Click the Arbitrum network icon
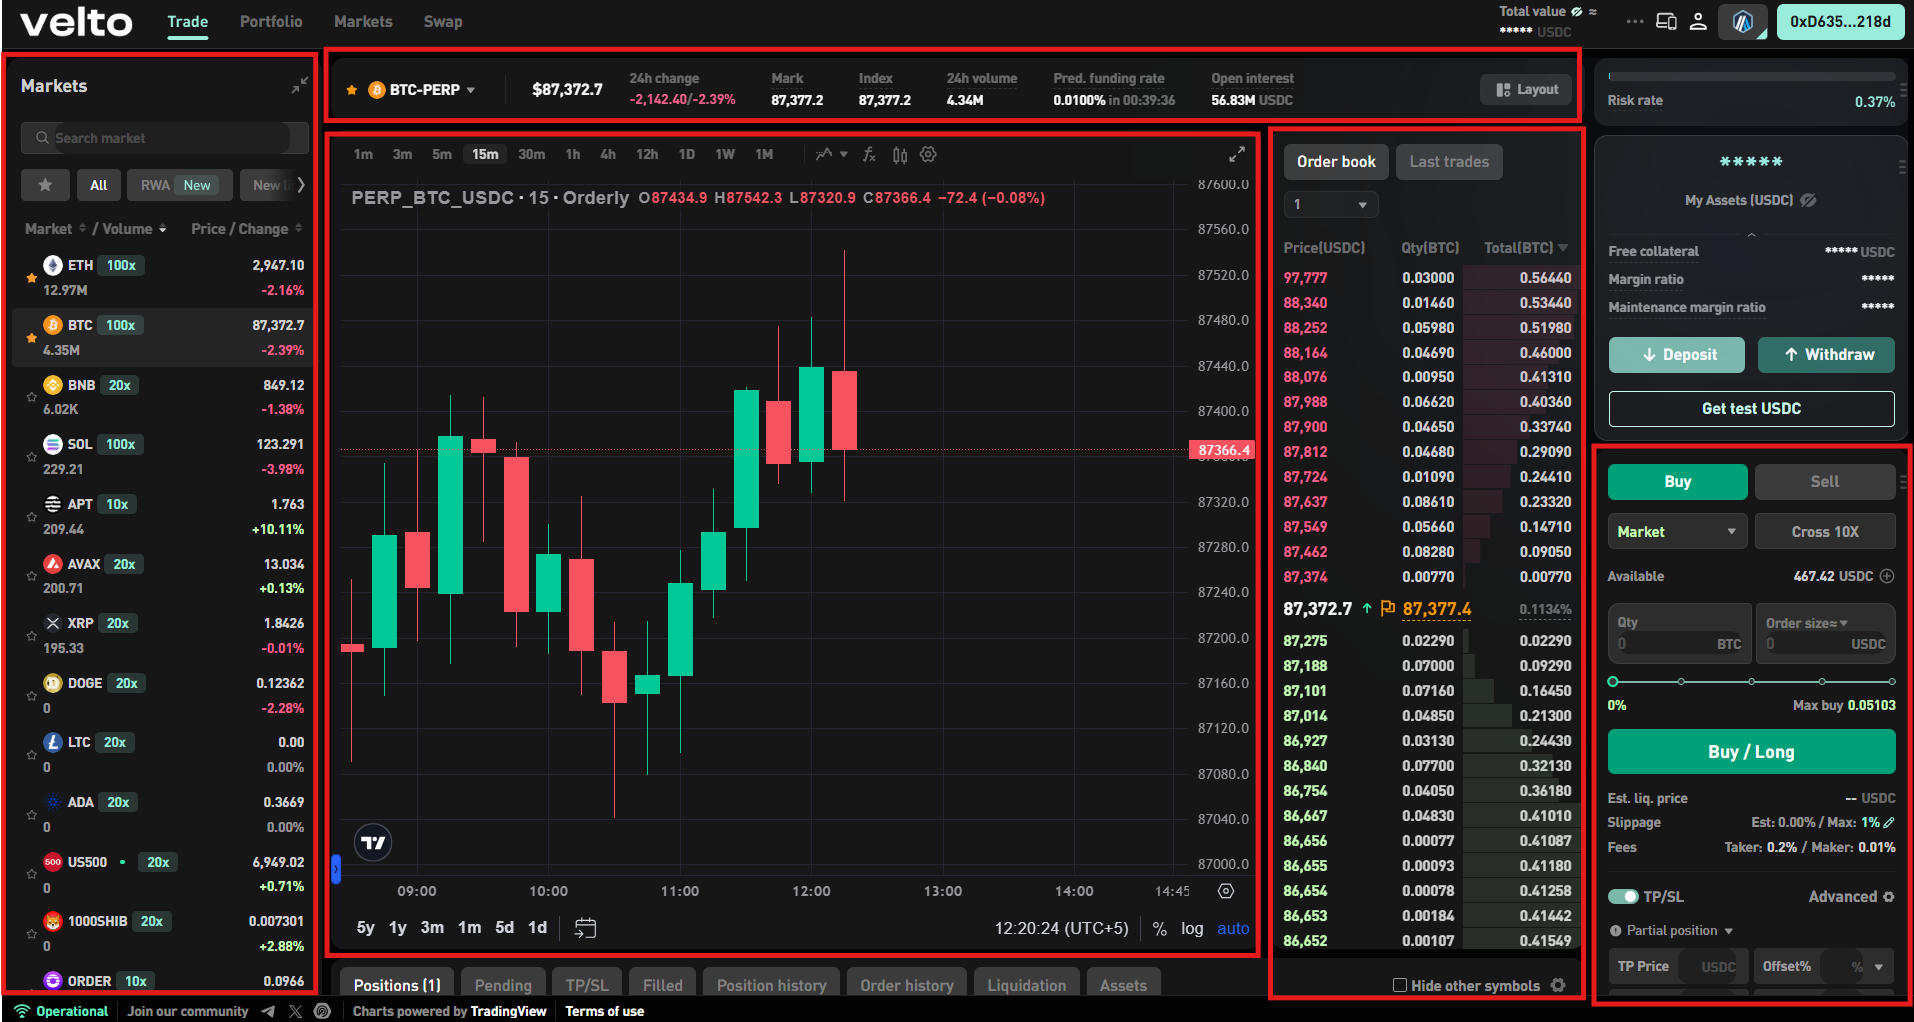The height and width of the screenshot is (1022, 1914). [x=1742, y=21]
